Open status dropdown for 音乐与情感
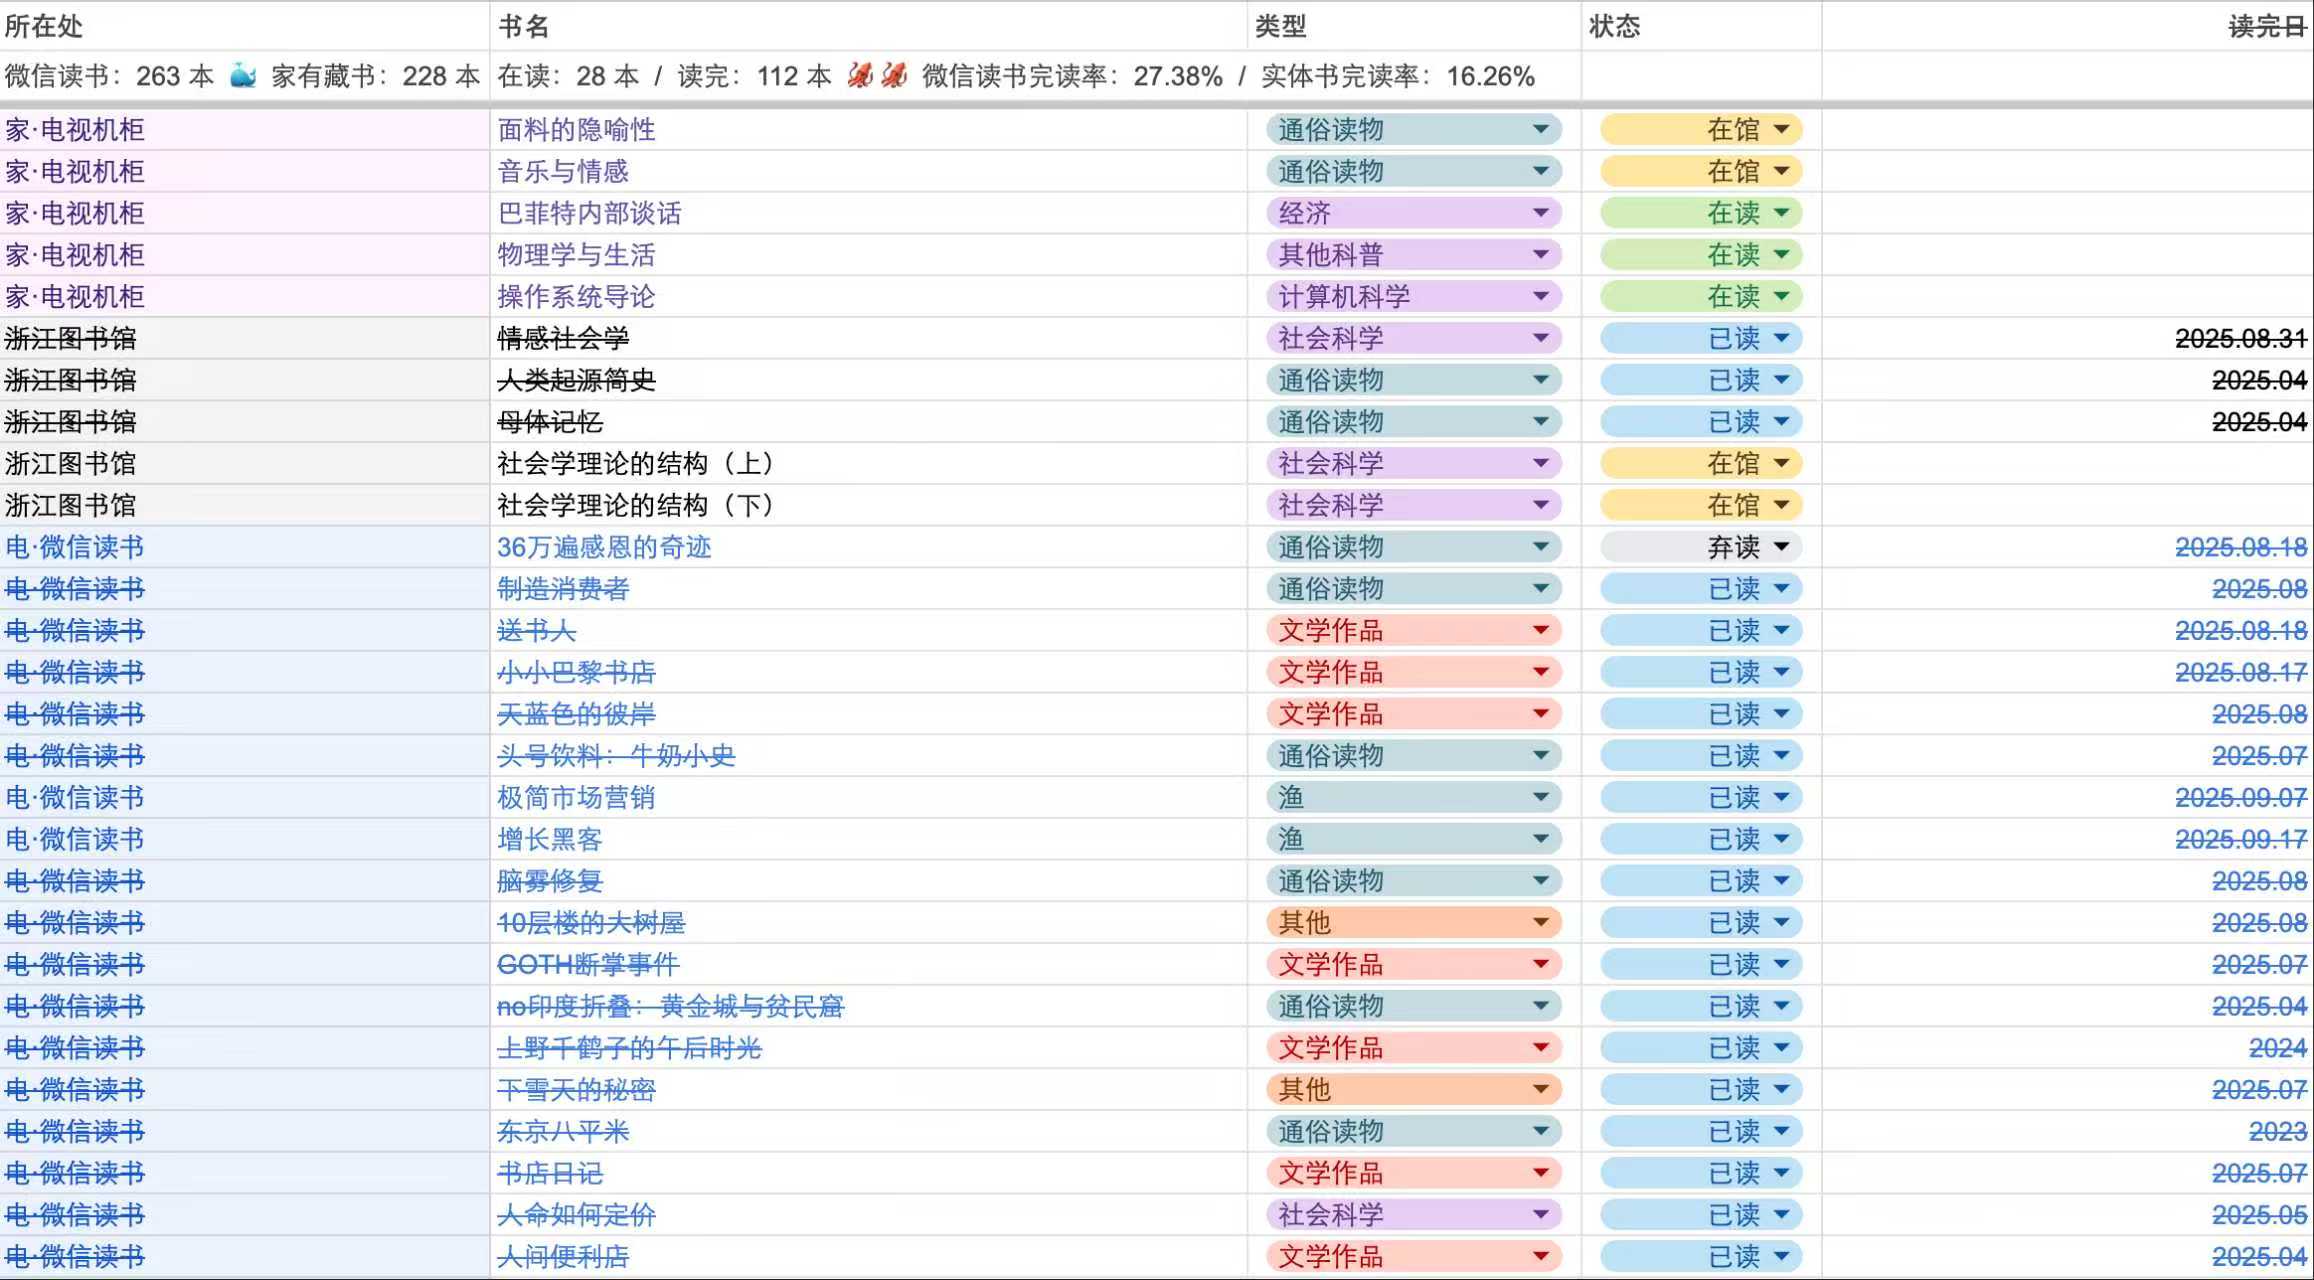The width and height of the screenshot is (2314, 1280). click(x=1781, y=172)
